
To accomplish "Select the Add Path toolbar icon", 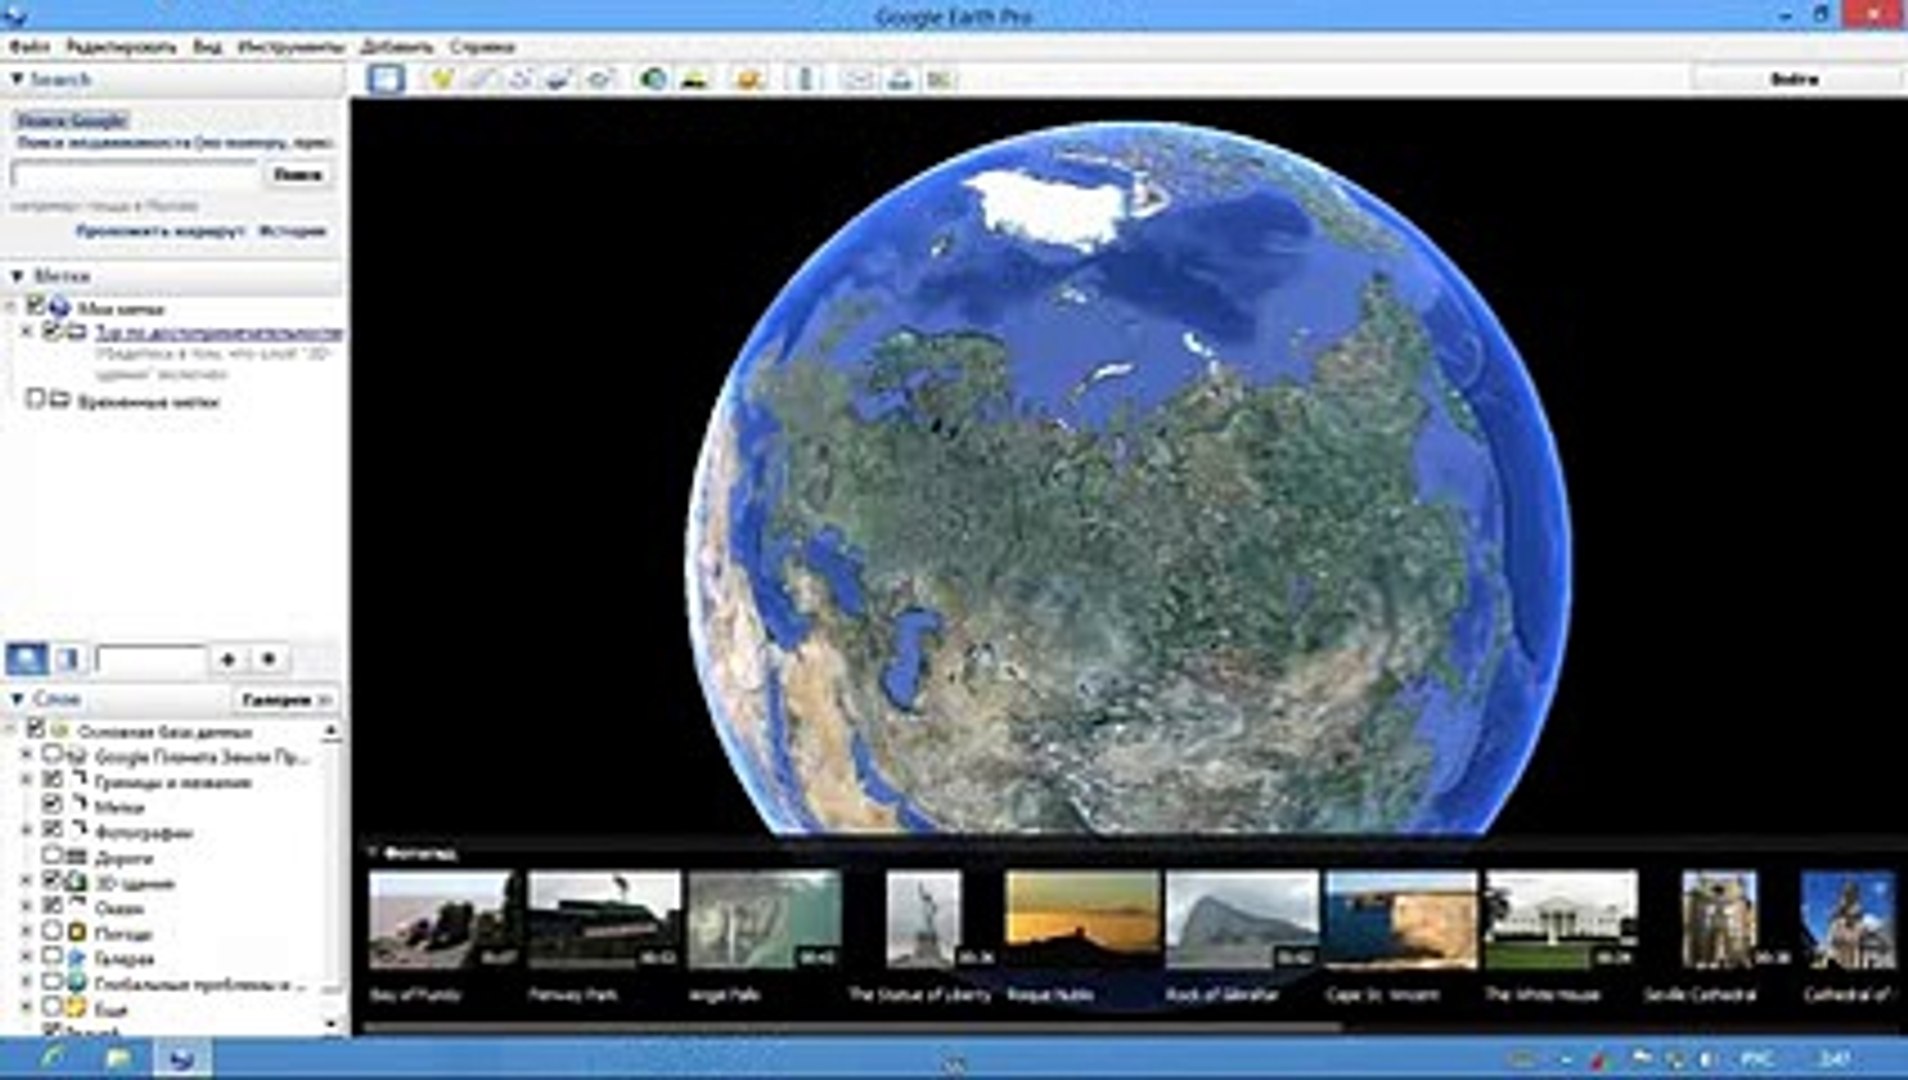I will 520,79.
